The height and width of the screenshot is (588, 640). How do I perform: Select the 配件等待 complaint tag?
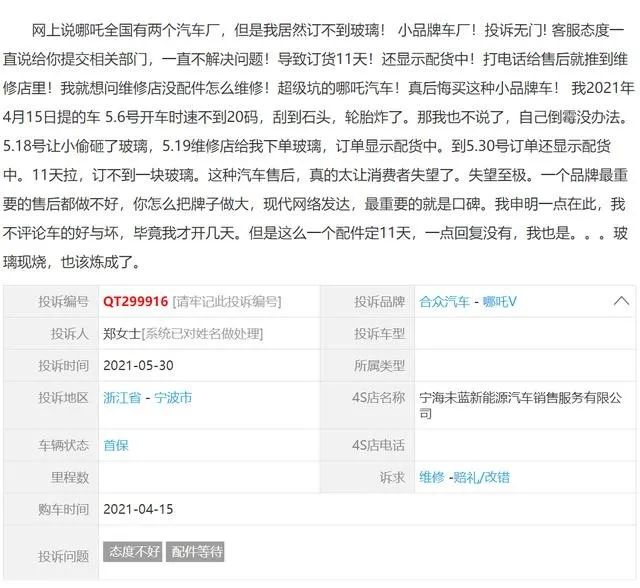[195, 552]
